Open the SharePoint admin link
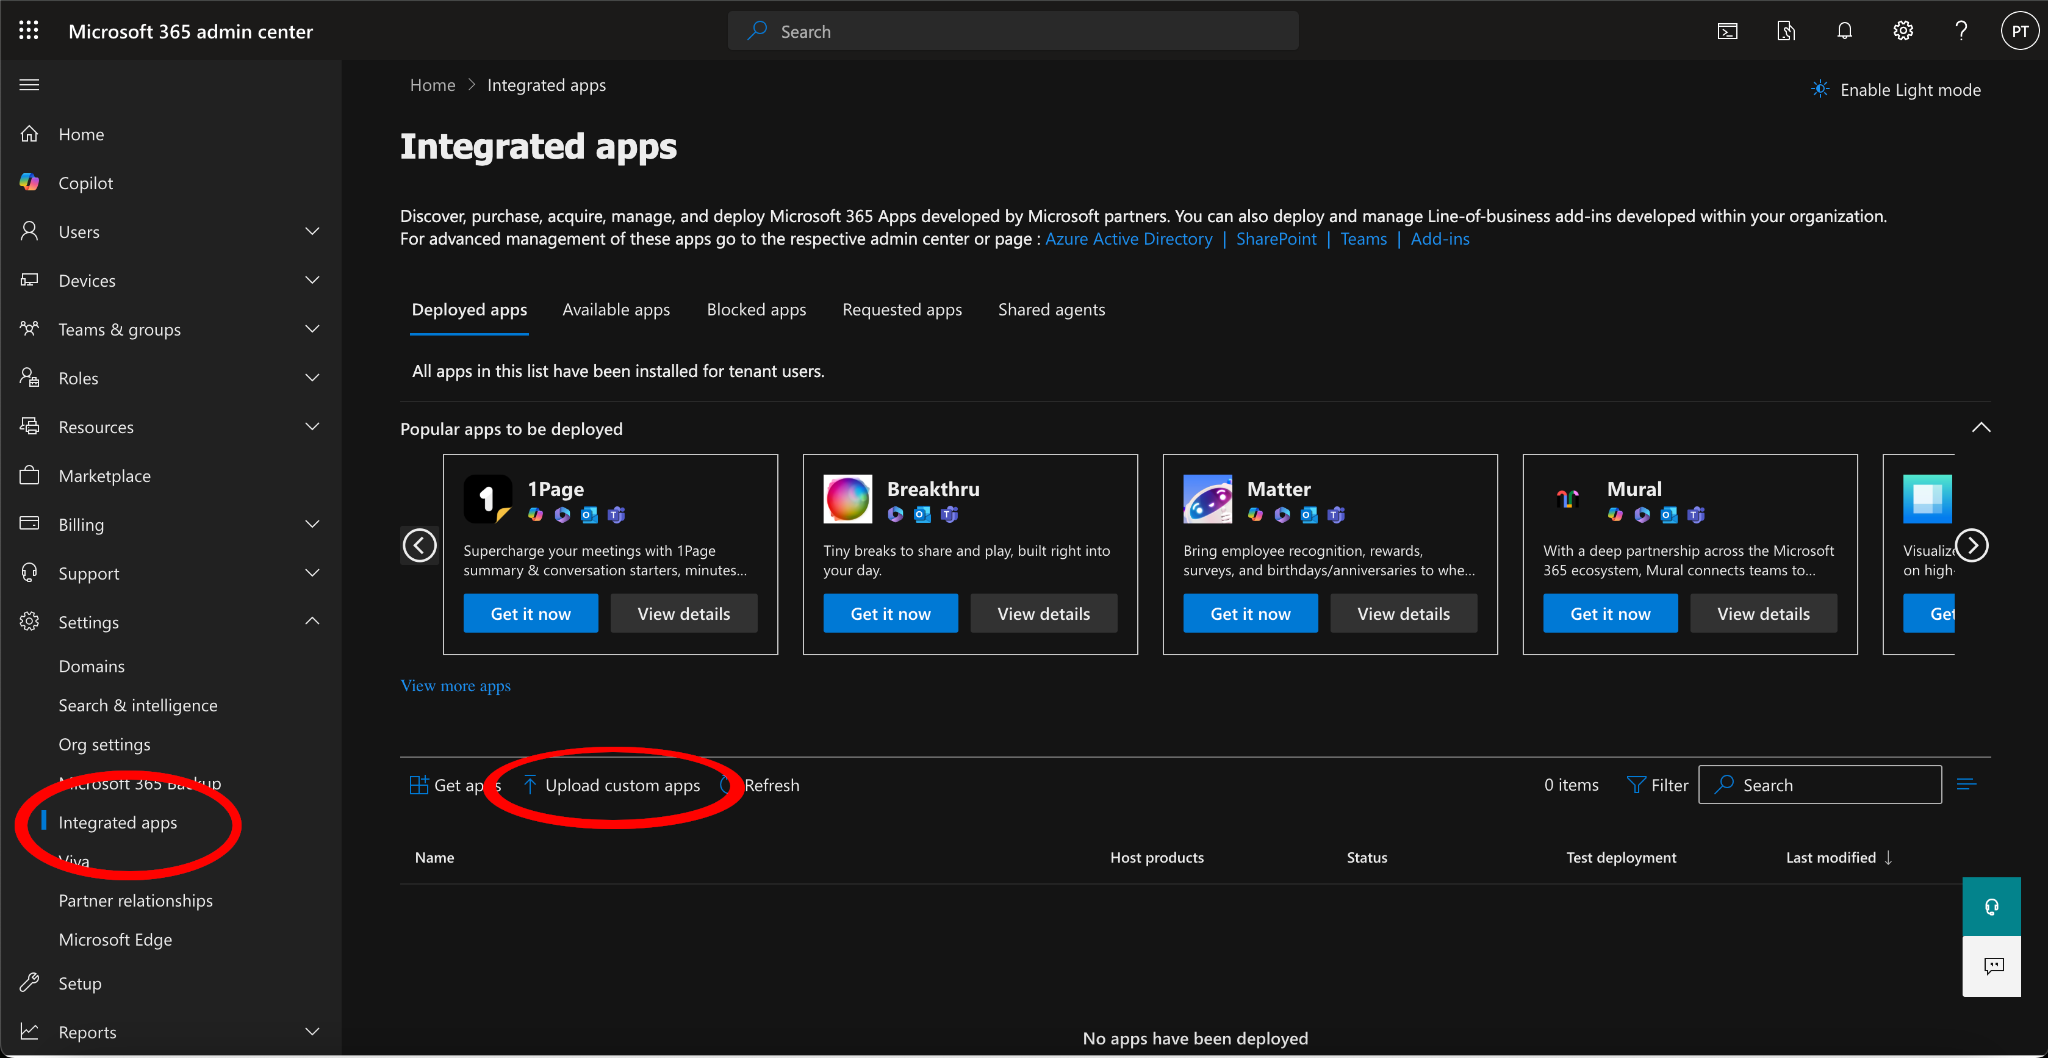Image resolution: width=2048 pixels, height=1058 pixels. 1276,239
